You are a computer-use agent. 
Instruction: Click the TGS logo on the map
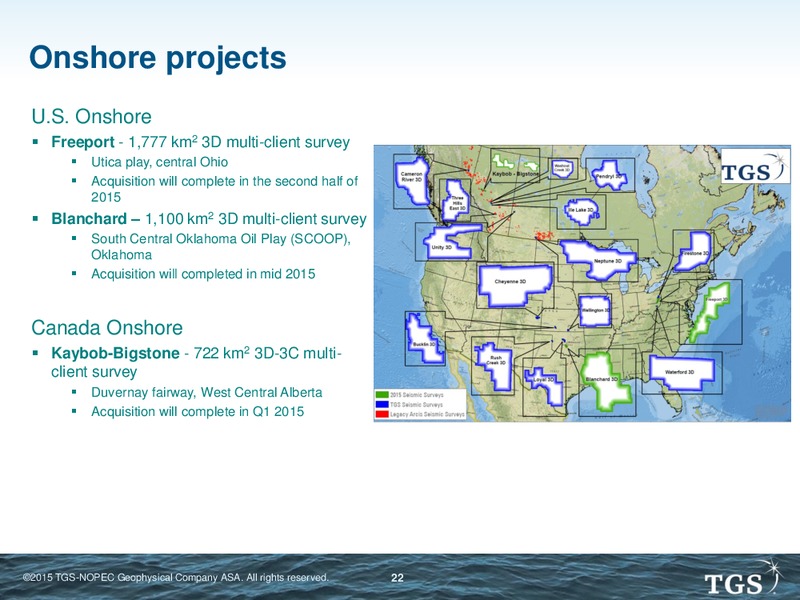(755, 166)
